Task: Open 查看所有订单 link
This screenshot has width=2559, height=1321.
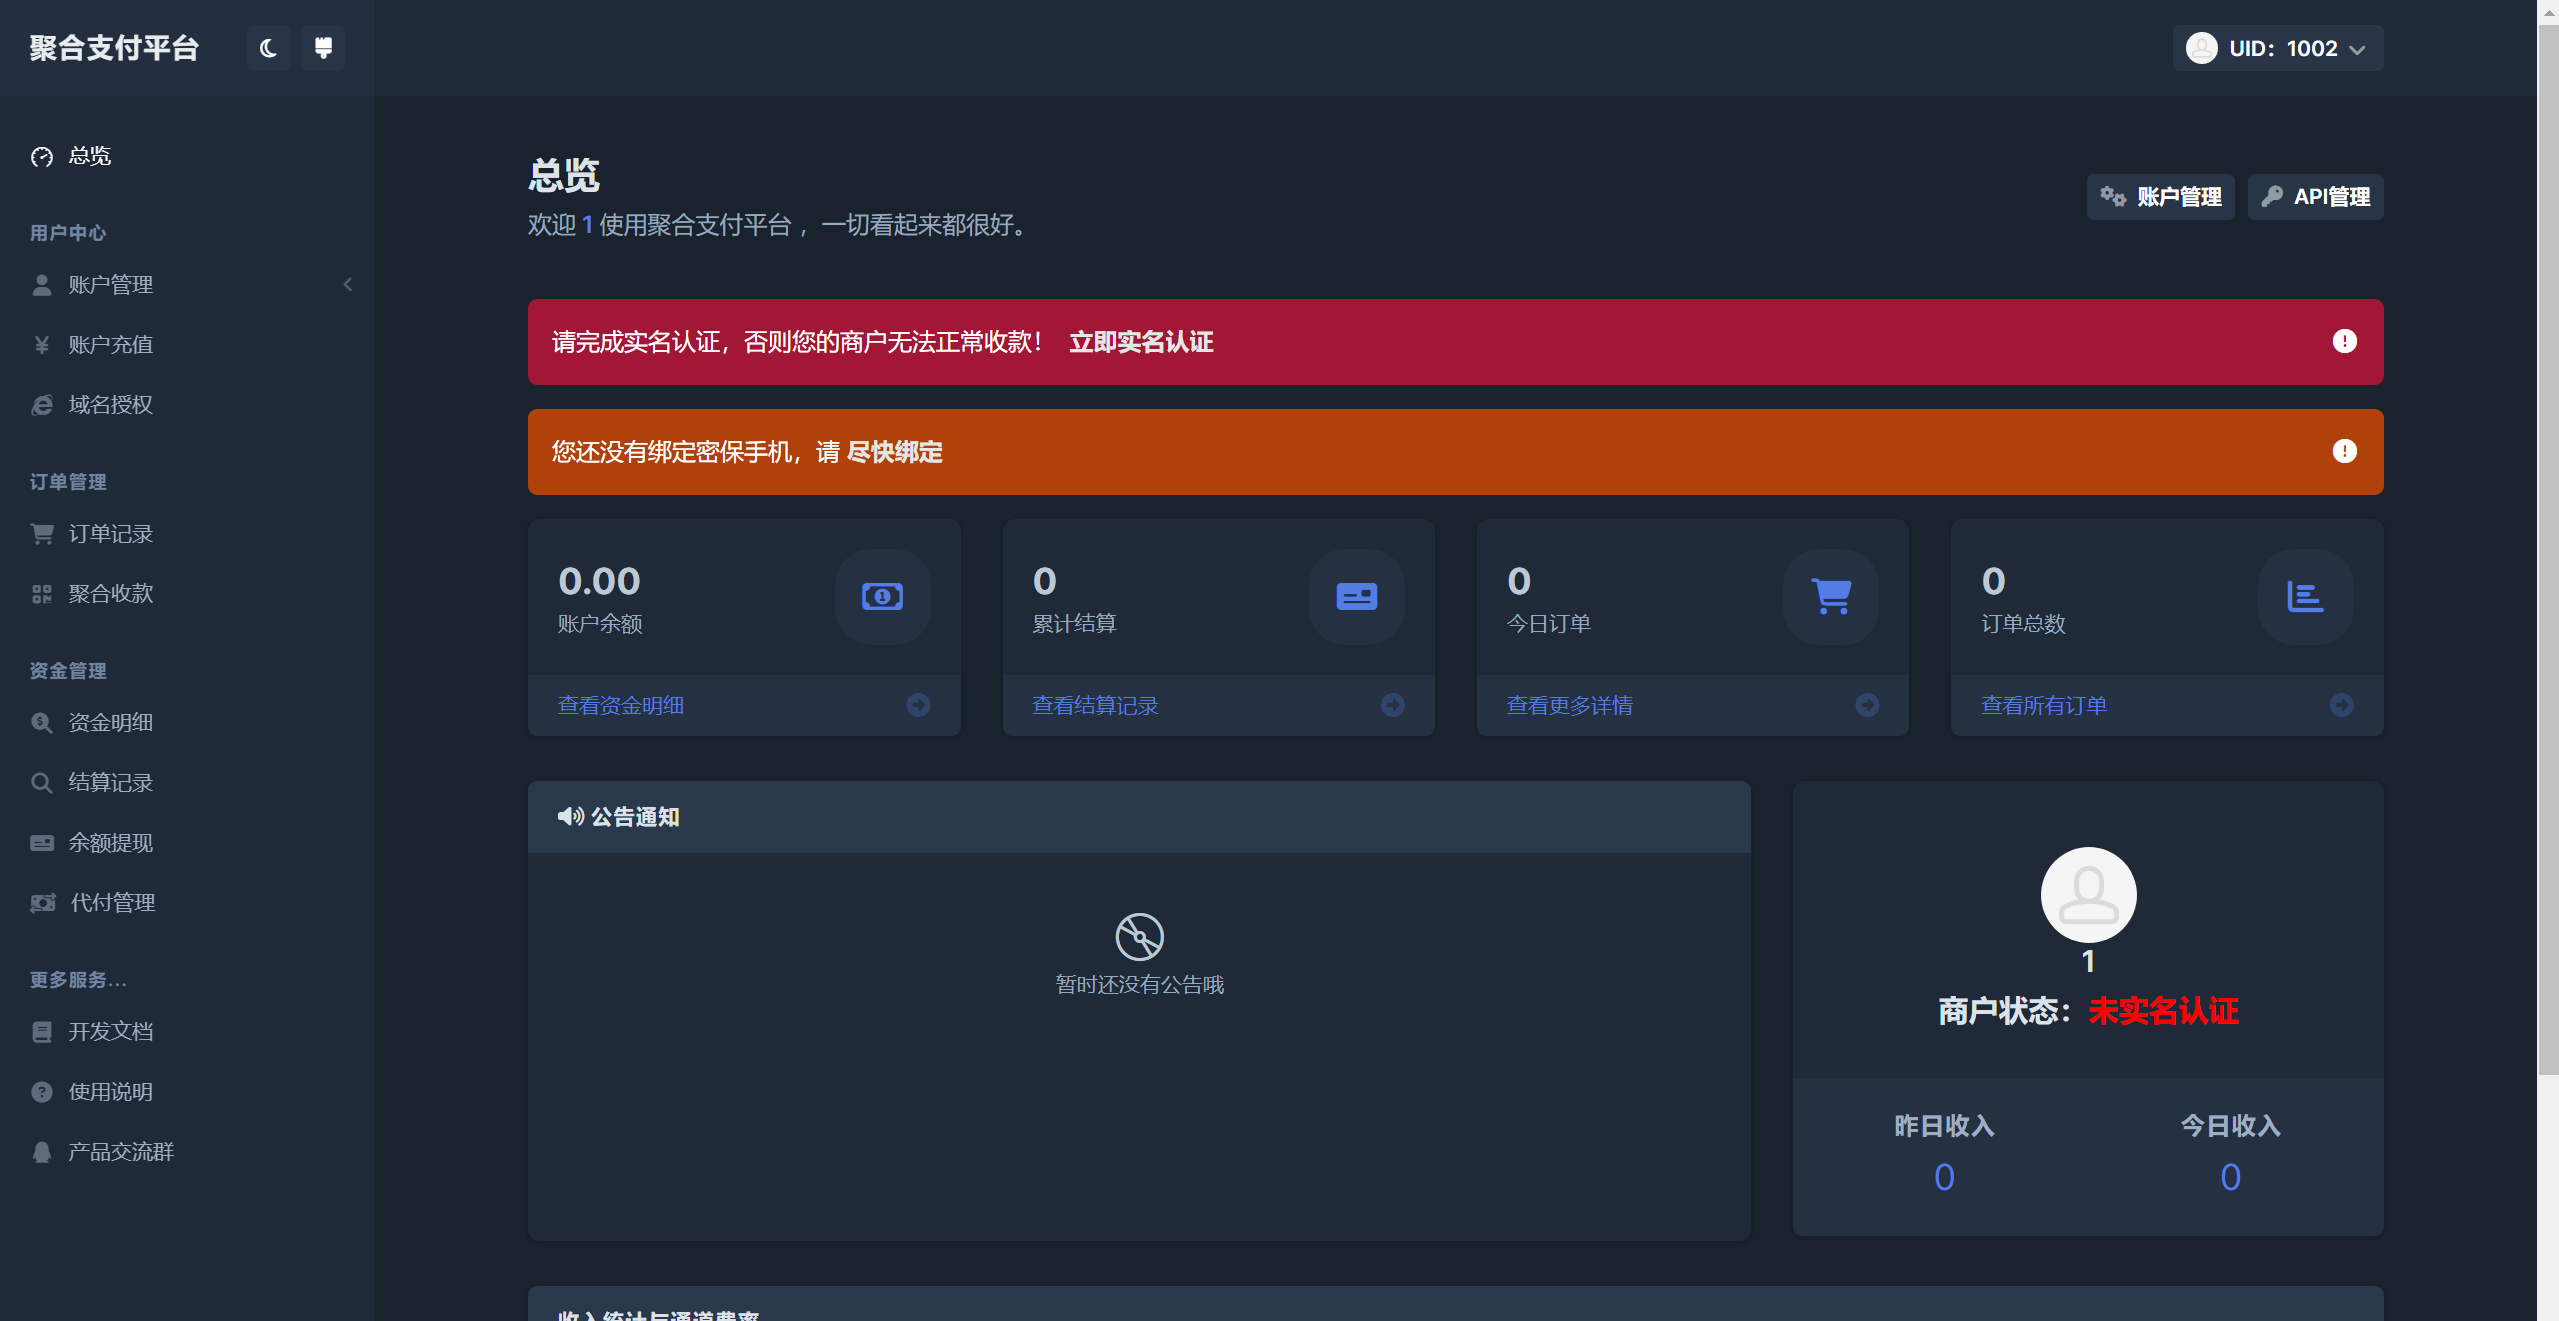Action: coord(2043,705)
